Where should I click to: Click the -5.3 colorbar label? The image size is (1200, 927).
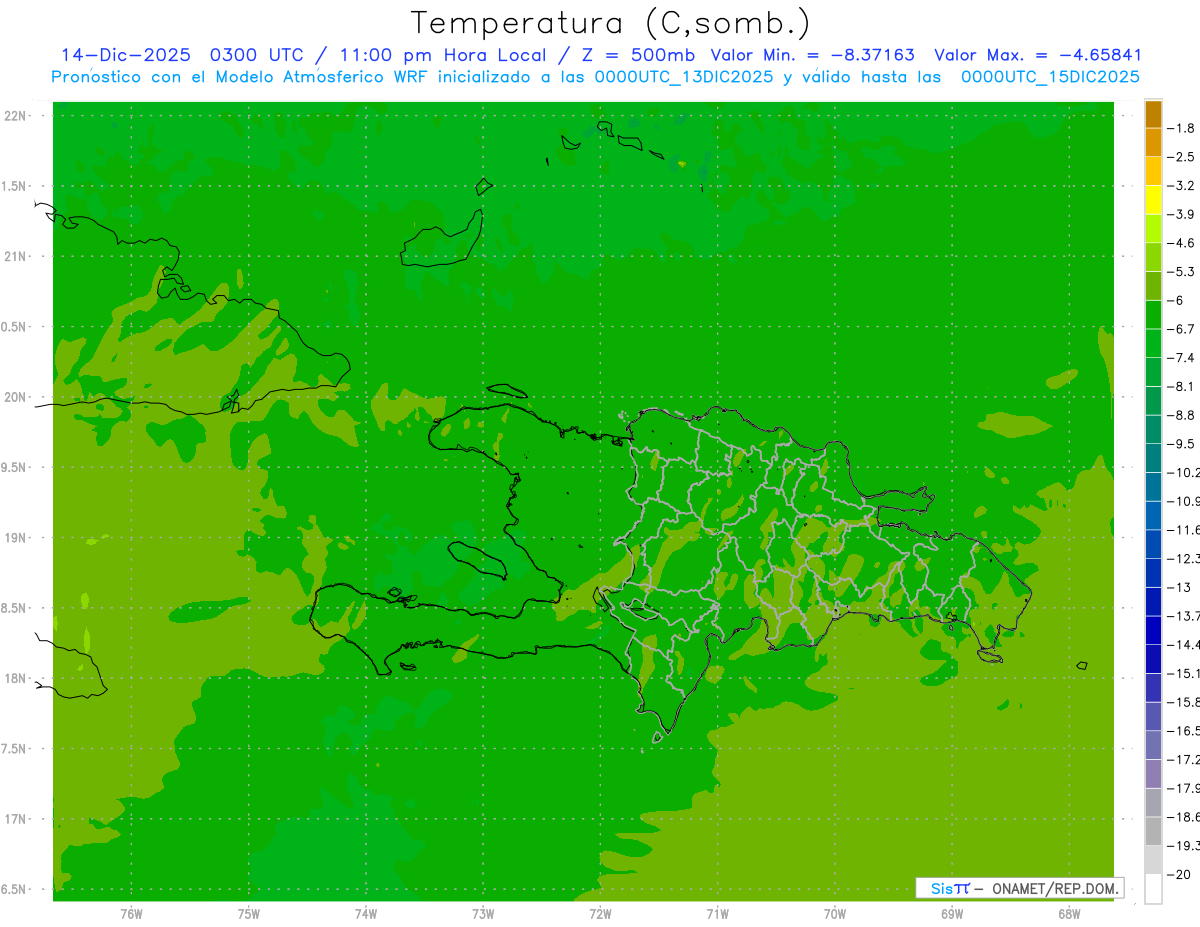click(1182, 272)
